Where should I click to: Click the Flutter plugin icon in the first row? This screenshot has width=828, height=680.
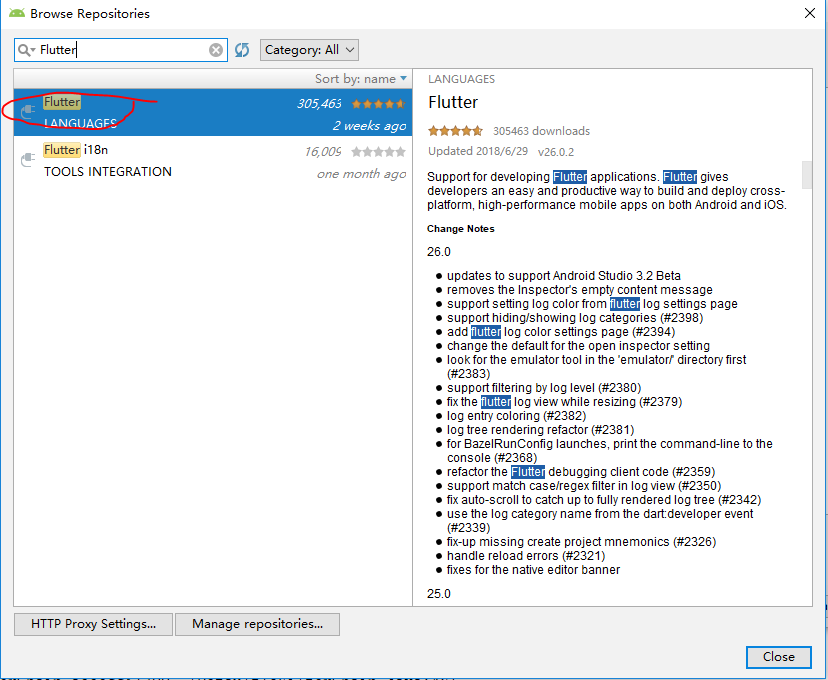point(27,112)
